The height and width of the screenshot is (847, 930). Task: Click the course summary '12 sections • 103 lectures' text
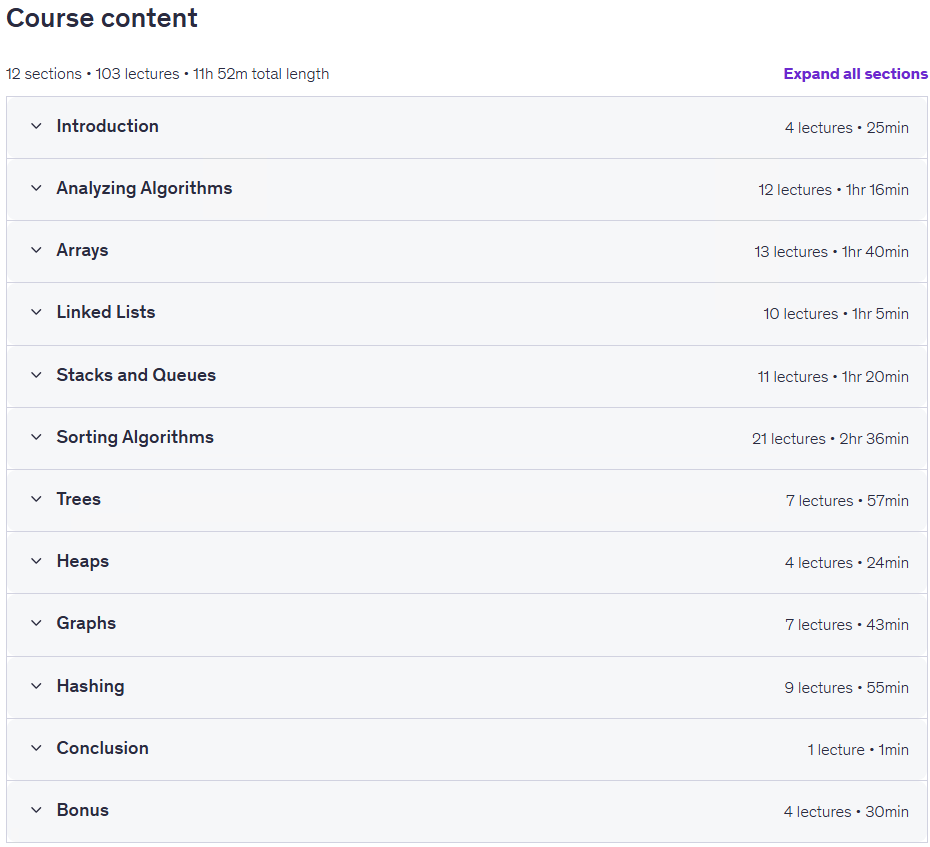coord(93,74)
